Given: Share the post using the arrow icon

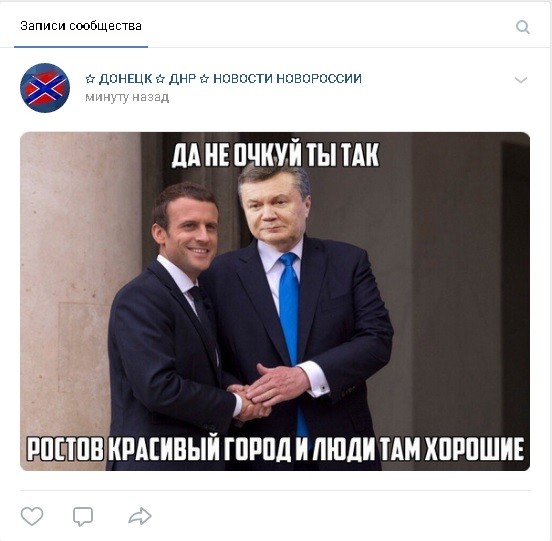Looking at the screenshot, I should pos(140,516).
